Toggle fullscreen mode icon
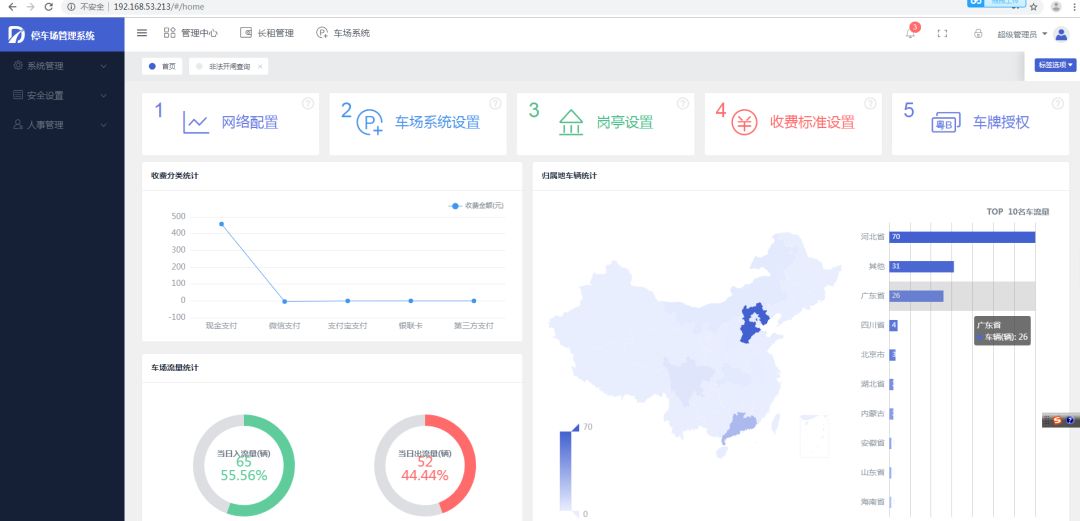The height and width of the screenshot is (521, 1080). click(x=942, y=34)
